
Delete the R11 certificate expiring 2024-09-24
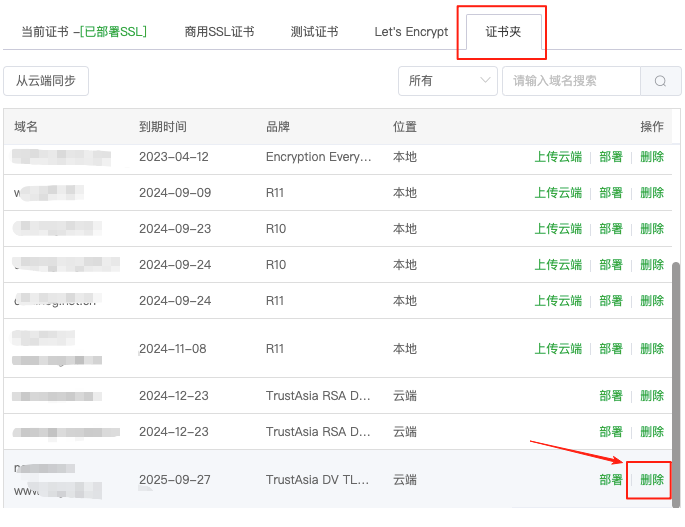[652, 301]
